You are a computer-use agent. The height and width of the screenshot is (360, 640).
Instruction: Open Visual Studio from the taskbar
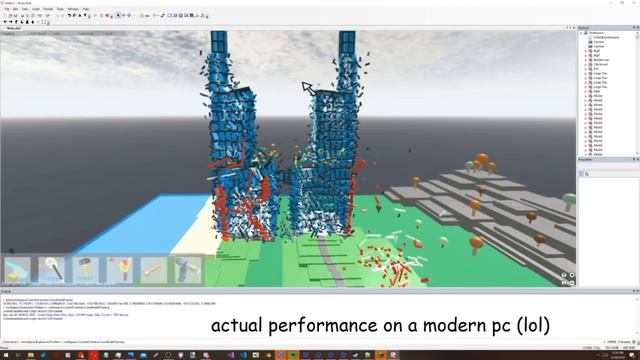[231, 355]
